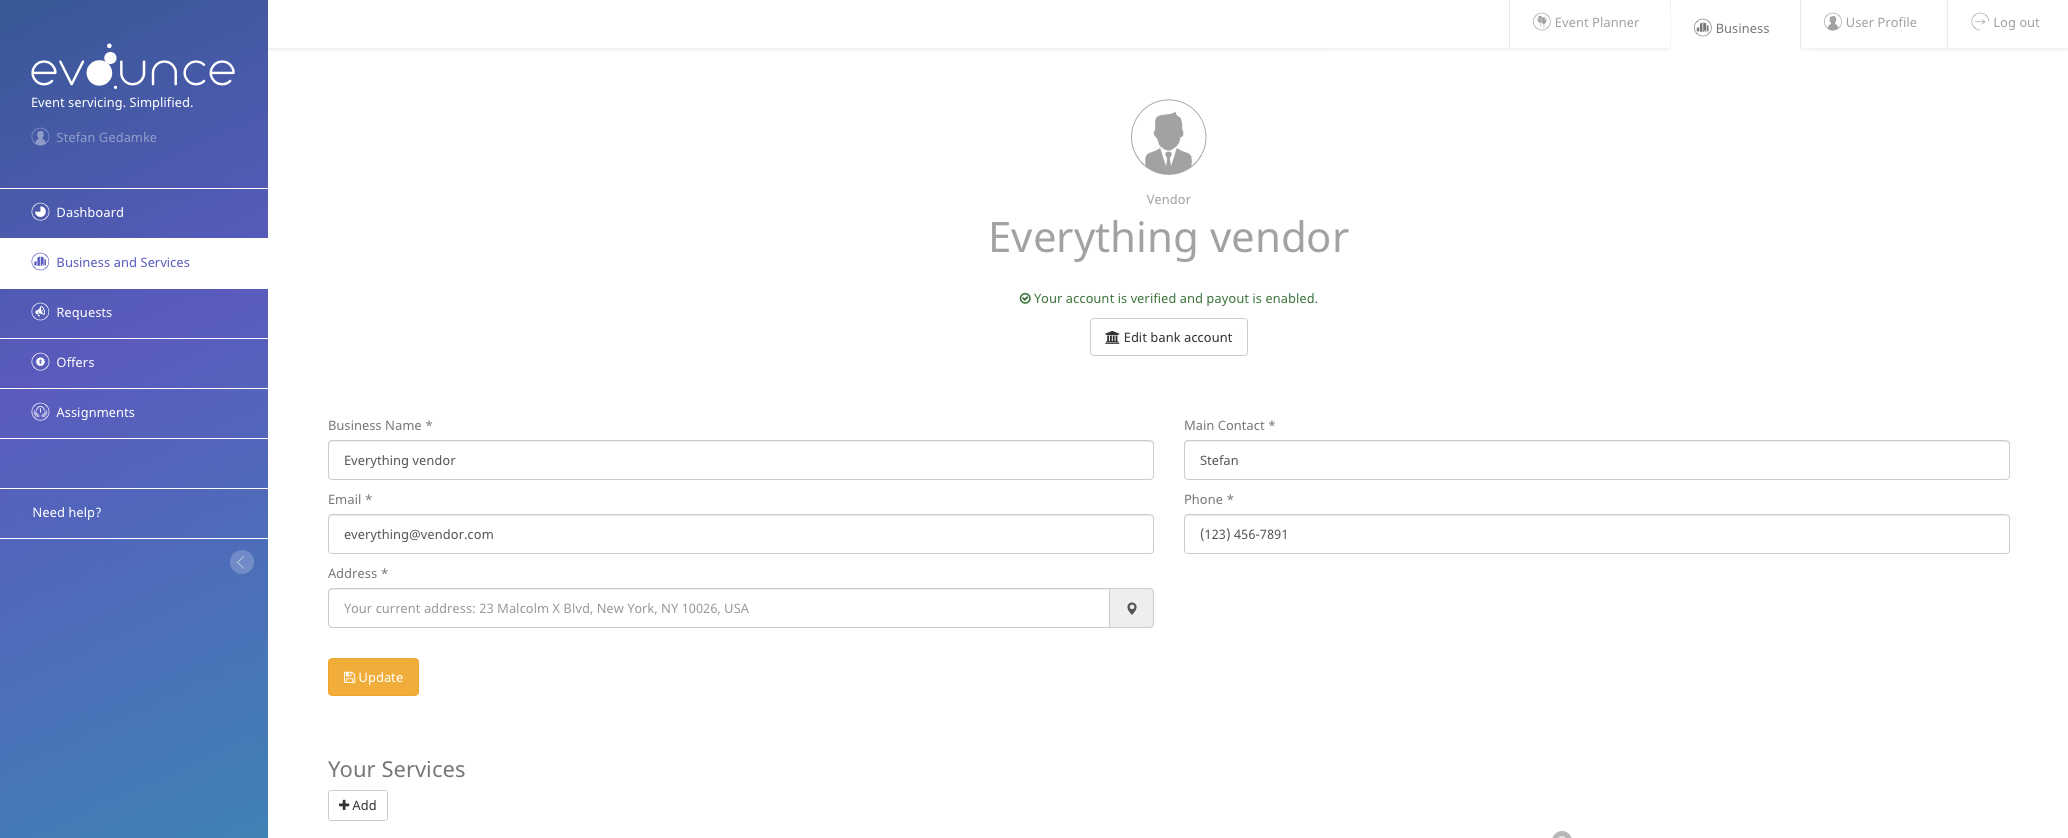2068x838 pixels.
Task: Open the Requests menu item
Action: [134, 313]
